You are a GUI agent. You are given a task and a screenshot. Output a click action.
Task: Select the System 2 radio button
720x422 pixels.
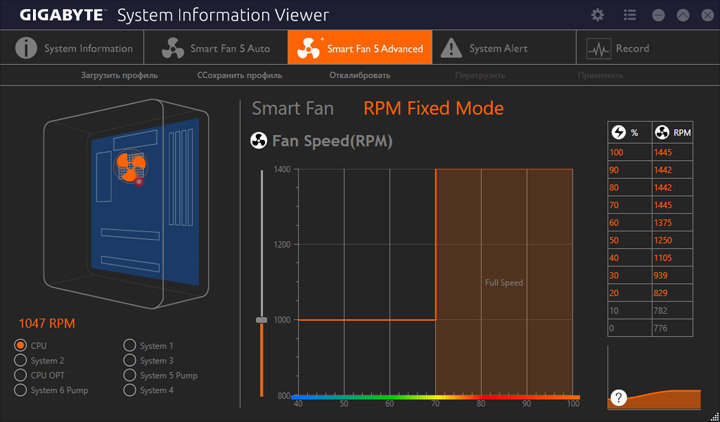pos(20,360)
